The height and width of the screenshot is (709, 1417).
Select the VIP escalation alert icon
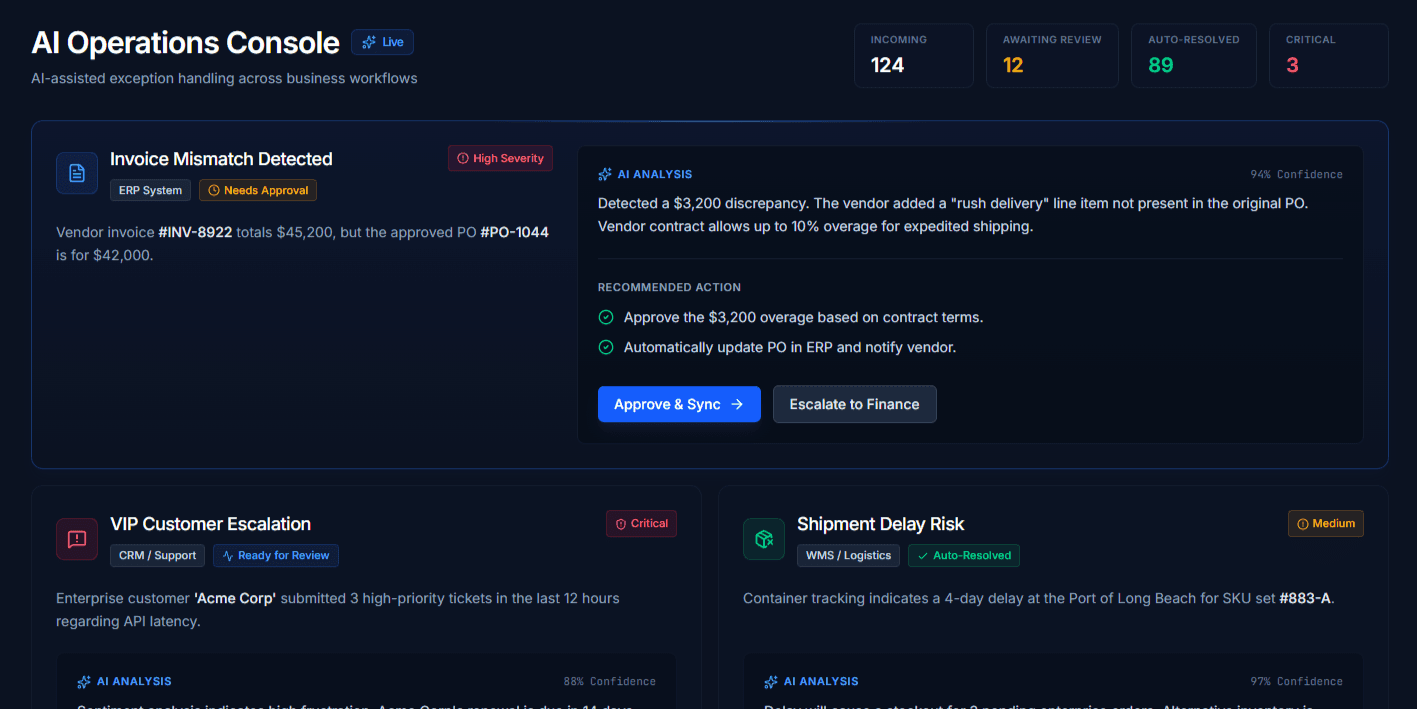point(76,538)
